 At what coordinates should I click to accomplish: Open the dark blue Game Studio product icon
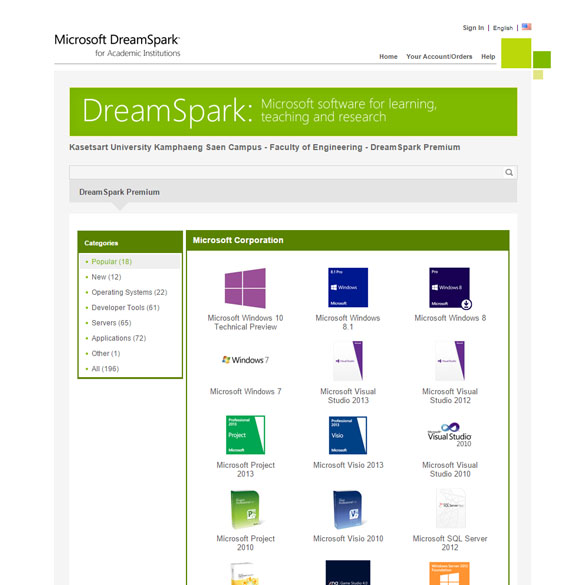pos(348,572)
